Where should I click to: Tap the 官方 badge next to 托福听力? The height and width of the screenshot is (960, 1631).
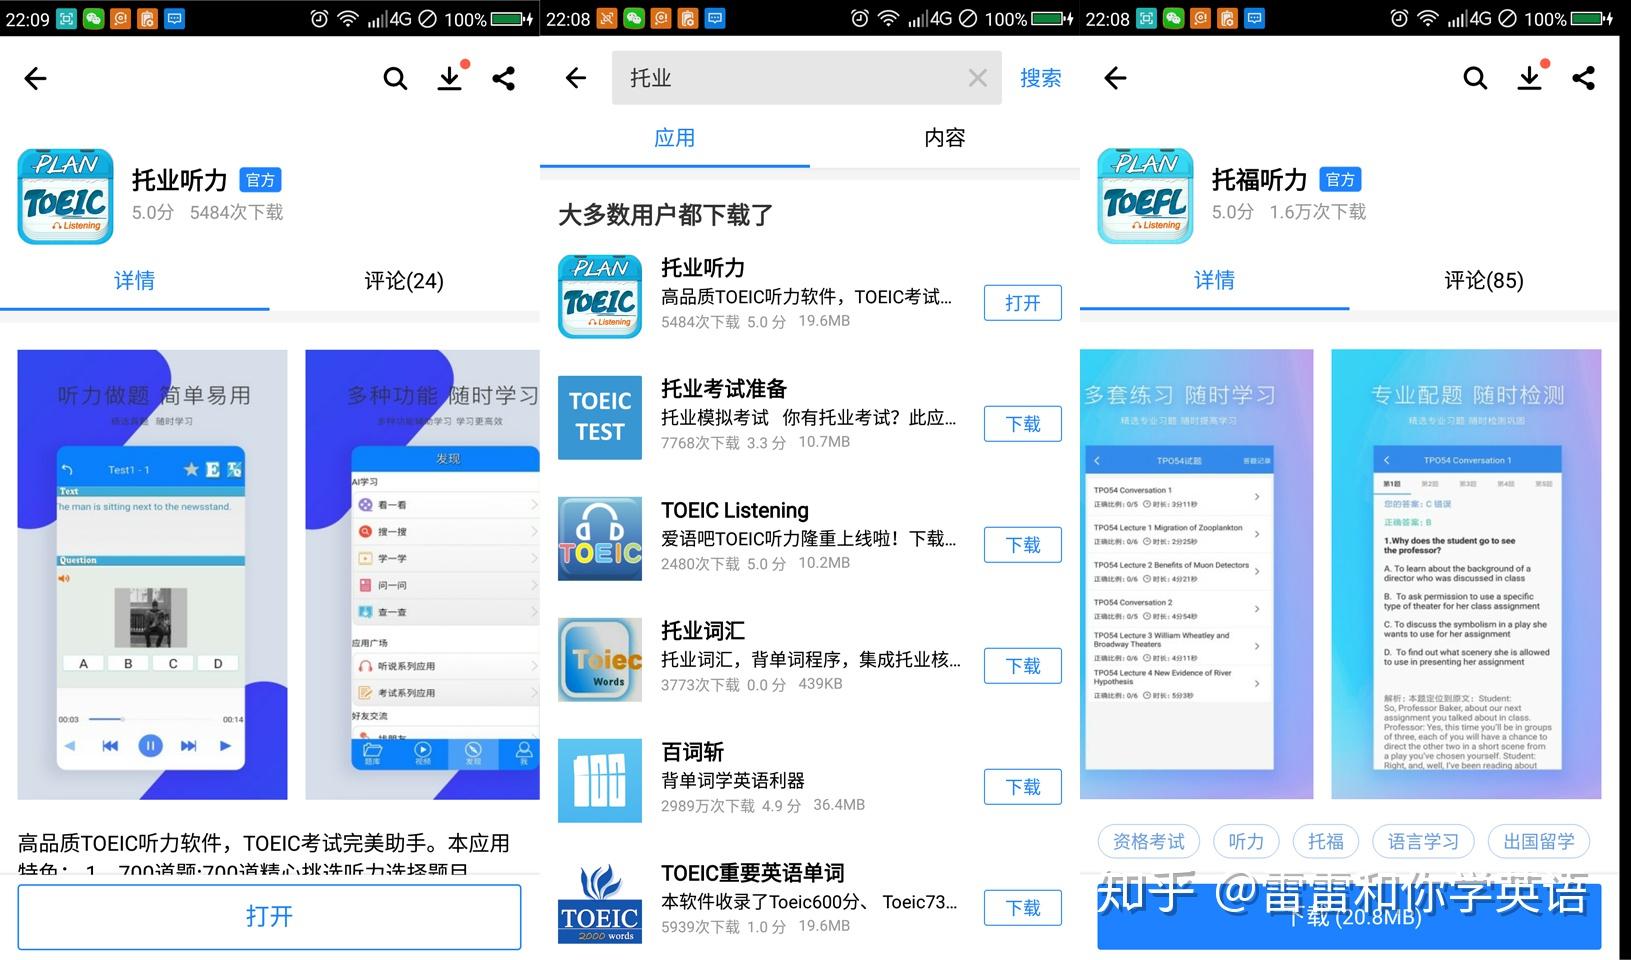tap(1340, 180)
